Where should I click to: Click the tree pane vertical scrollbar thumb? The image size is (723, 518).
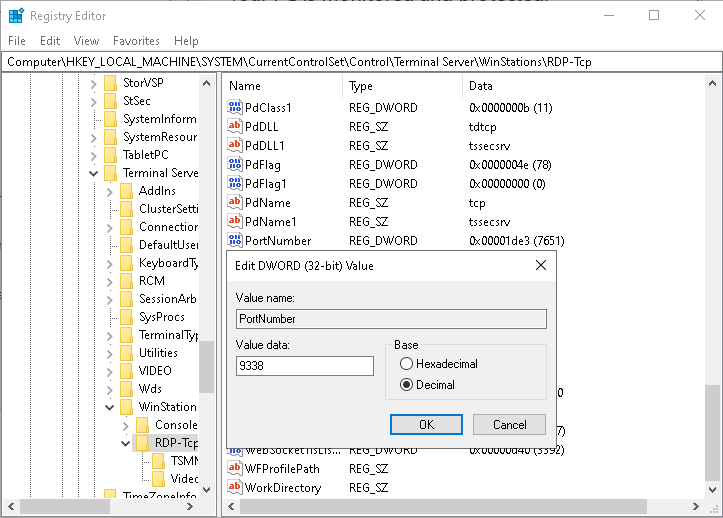[x=207, y=367]
